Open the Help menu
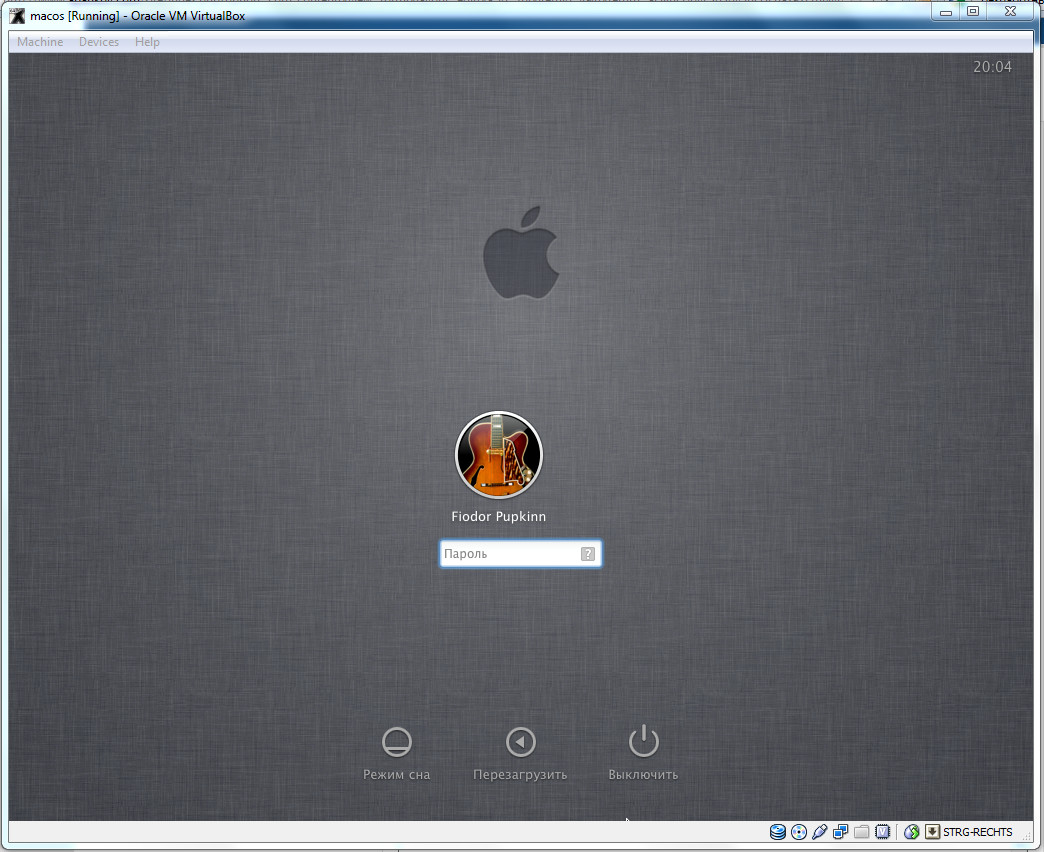Screen dimensions: 1044x852 [147, 42]
